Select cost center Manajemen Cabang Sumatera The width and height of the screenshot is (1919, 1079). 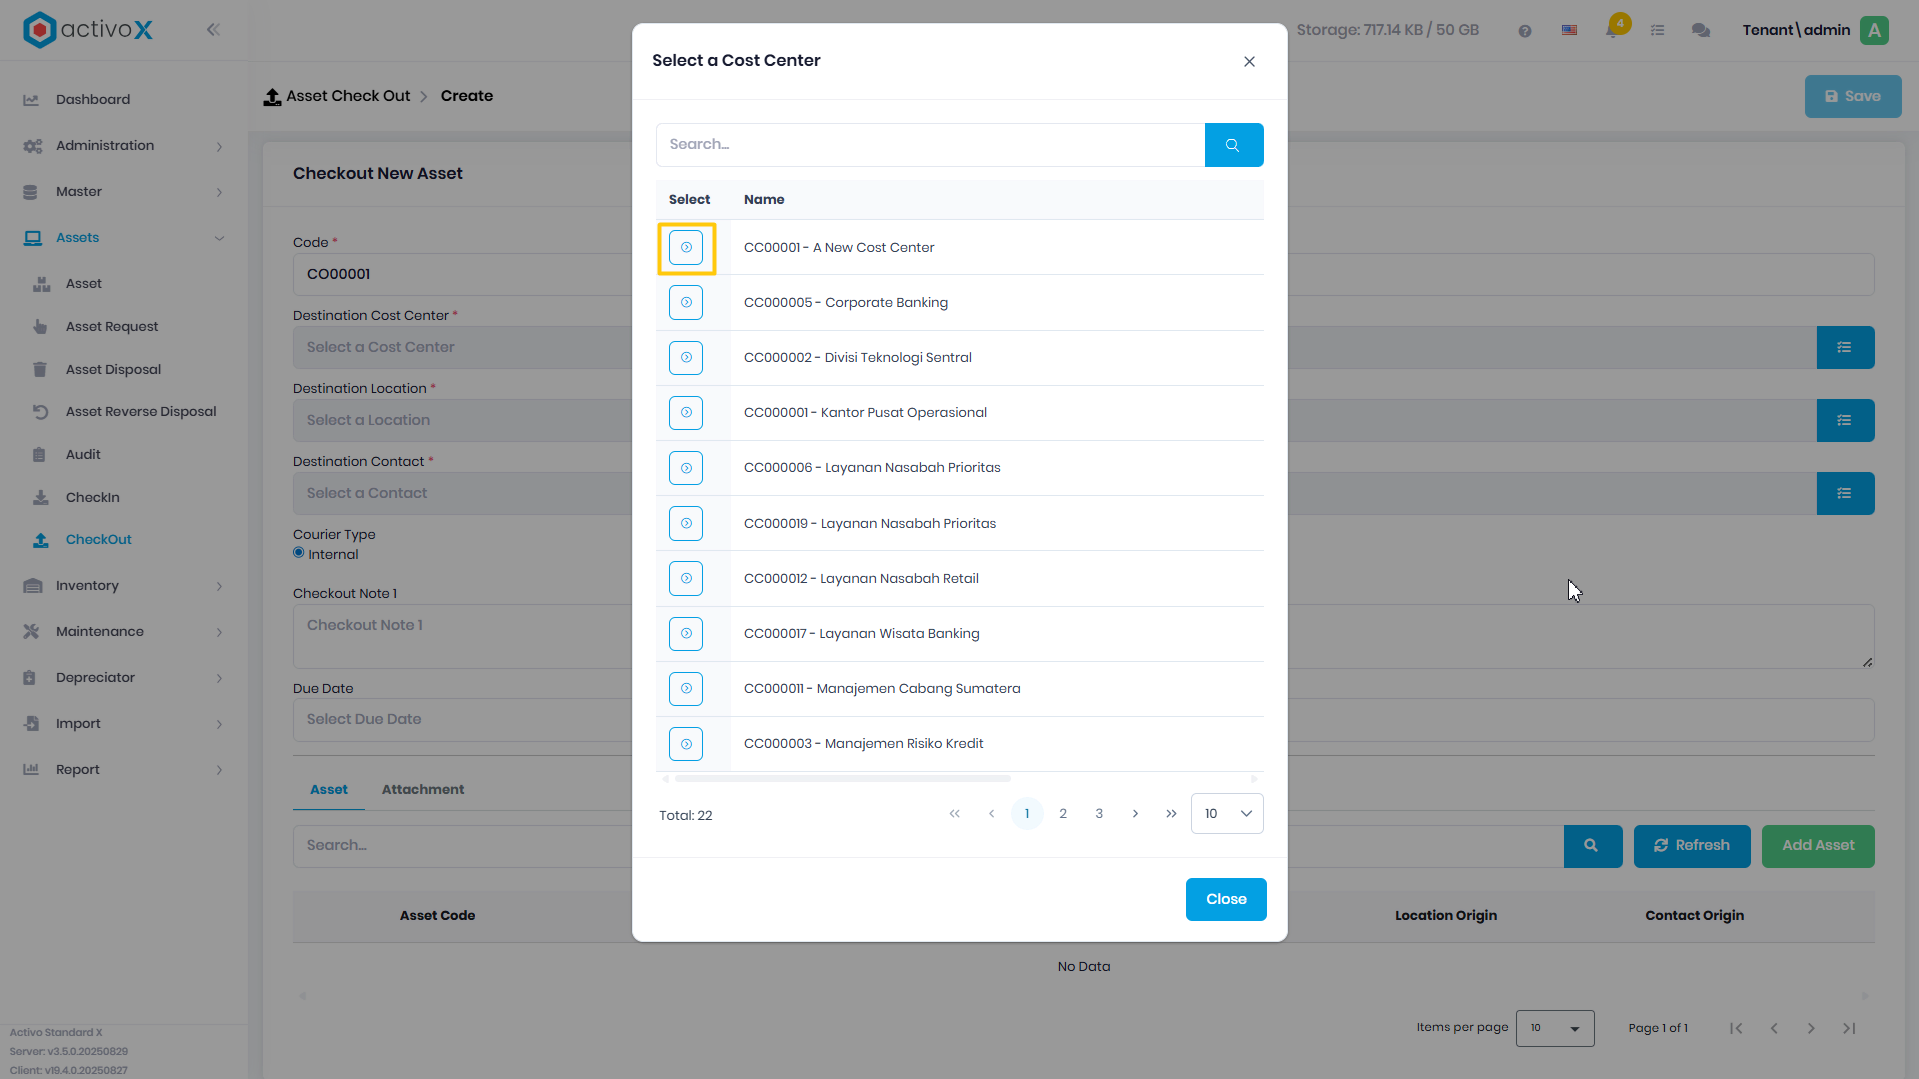[x=686, y=689]
